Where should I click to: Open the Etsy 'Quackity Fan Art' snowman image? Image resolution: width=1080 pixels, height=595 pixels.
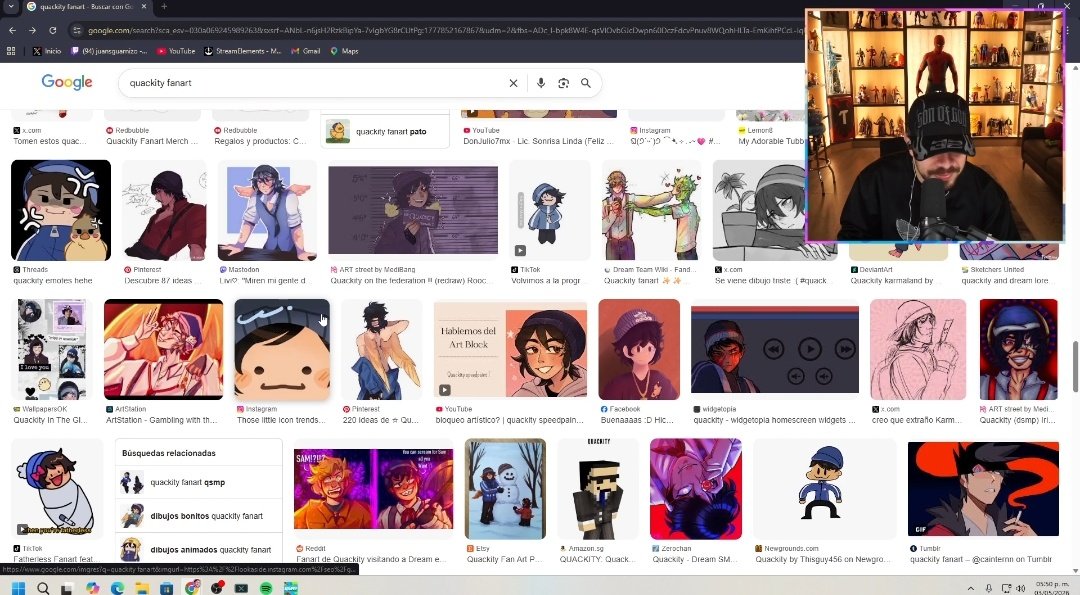point(505,488)
